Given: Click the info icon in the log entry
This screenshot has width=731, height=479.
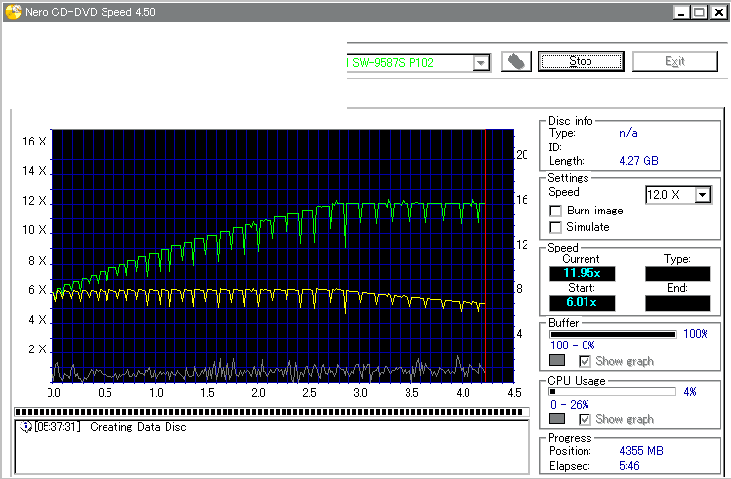Looking at the screenshot, I should 26,427.
